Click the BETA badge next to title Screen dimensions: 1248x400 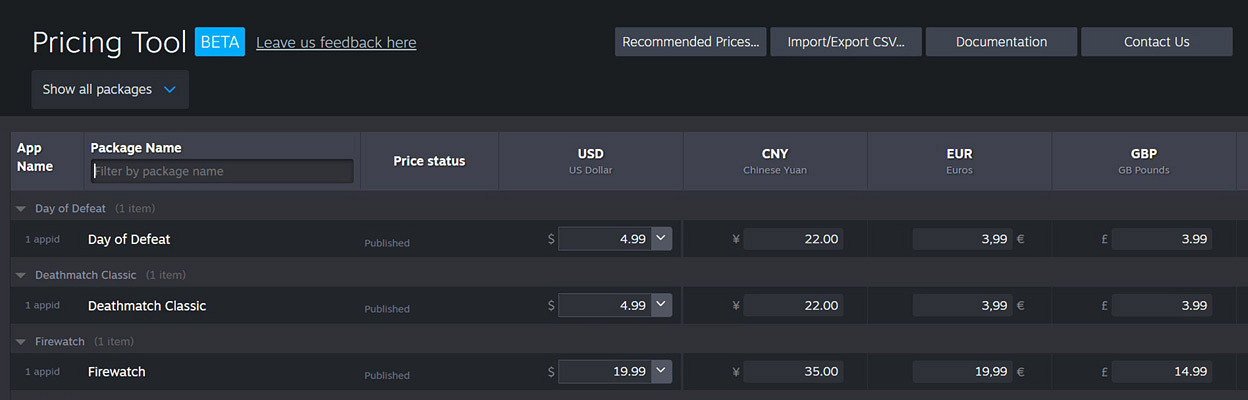(x=220, y=42)
